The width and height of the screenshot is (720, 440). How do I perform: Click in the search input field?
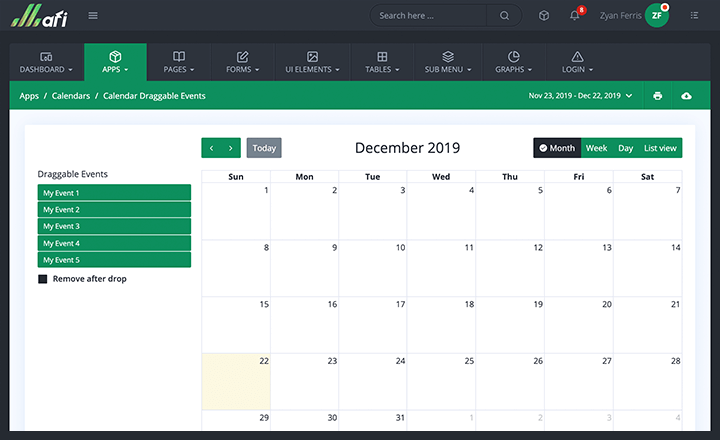[x=430, y=15]
